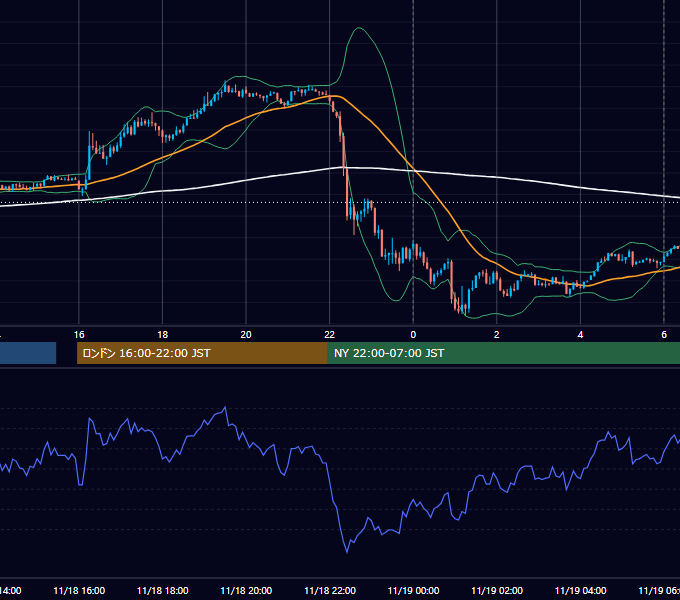Click the 11/19 04:00 date label
This screenshot has height=600, width=680.
(580, 590)
